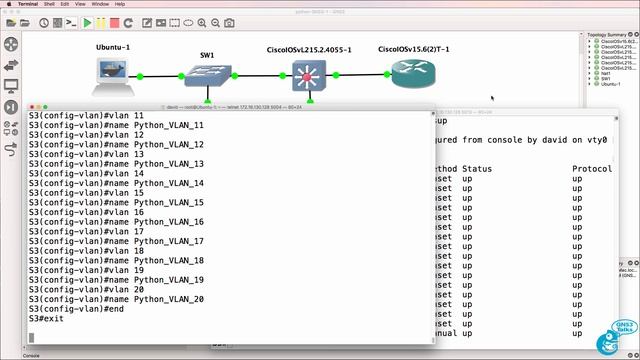Open the Edit menu
Screen dimensions: 640x360
(64, 4)
